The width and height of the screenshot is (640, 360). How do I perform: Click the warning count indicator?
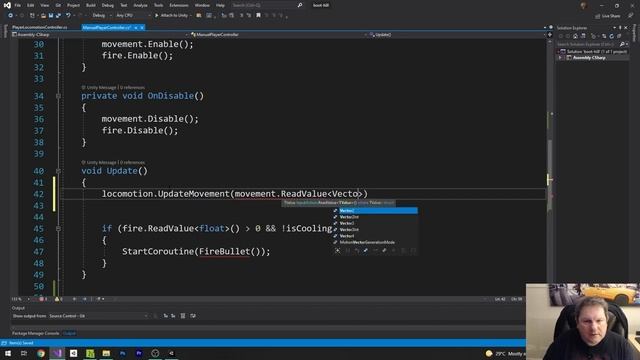point(58,299)
